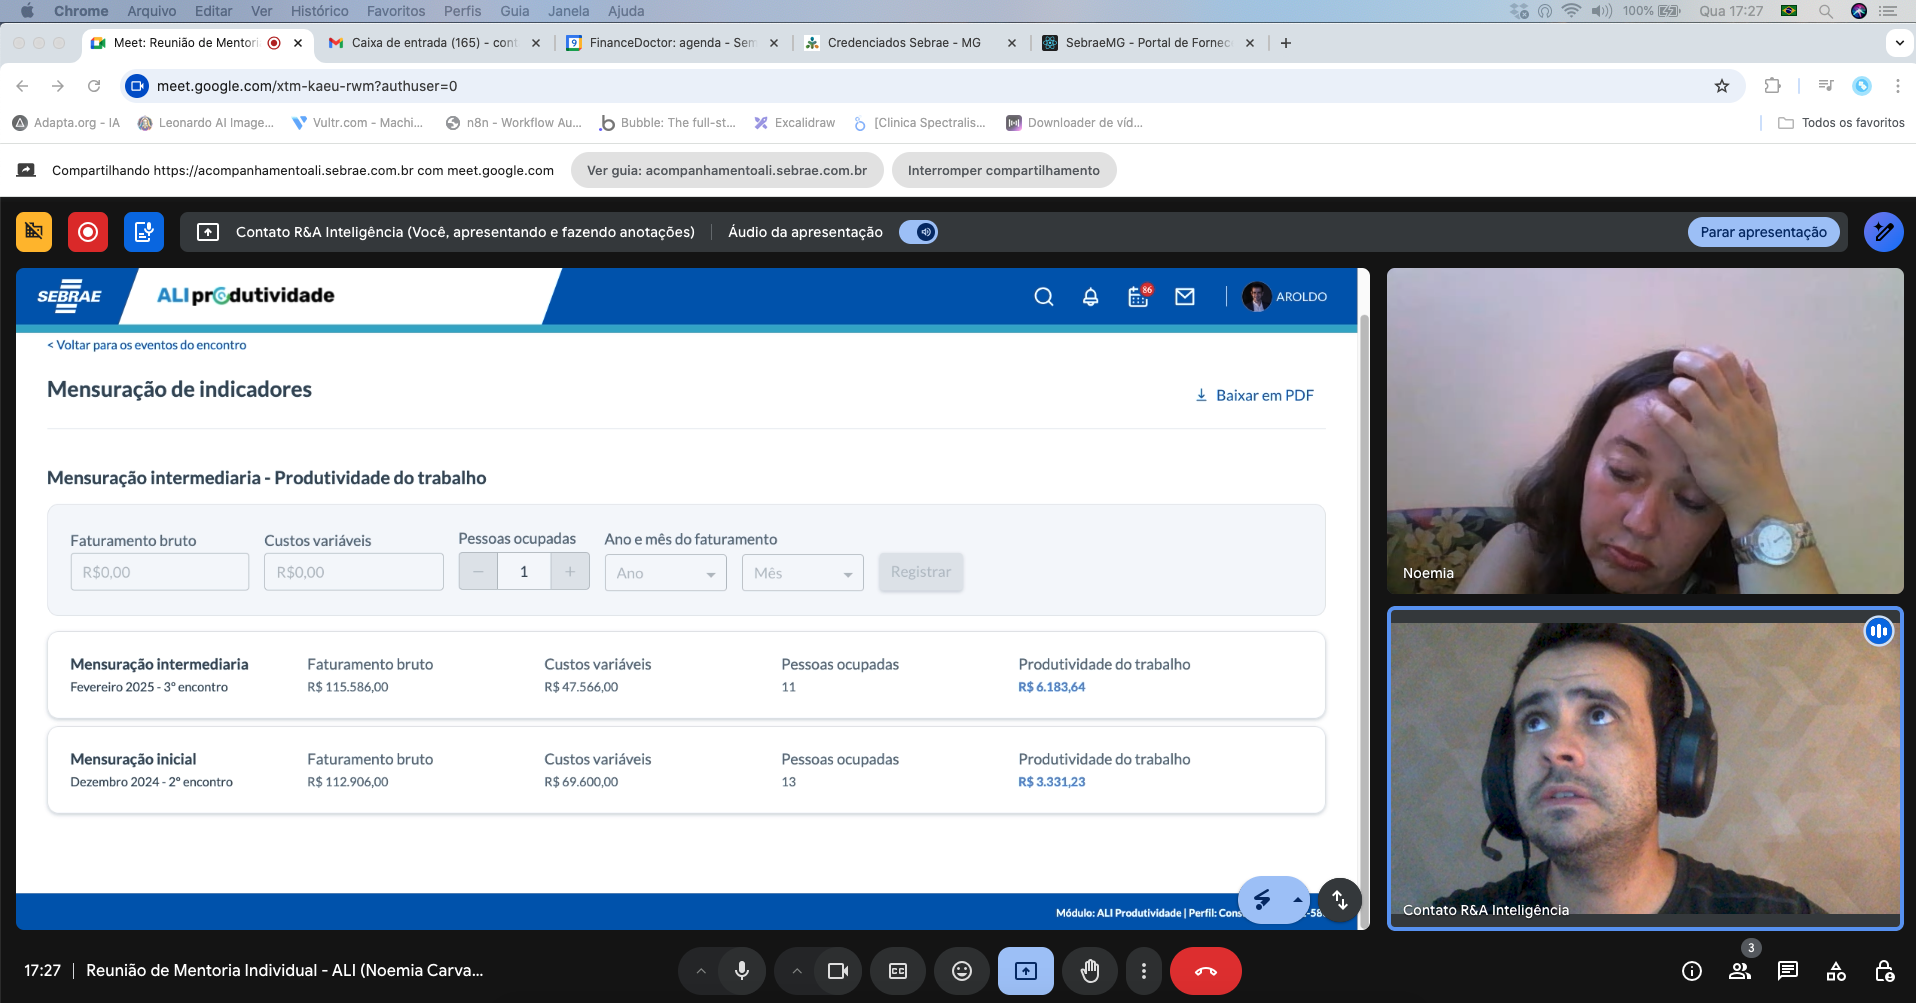Click the Interromper compartilhamento button
This screenshot has width=1916, height=1003.
pyautogui.click(x=1004, y=170)
